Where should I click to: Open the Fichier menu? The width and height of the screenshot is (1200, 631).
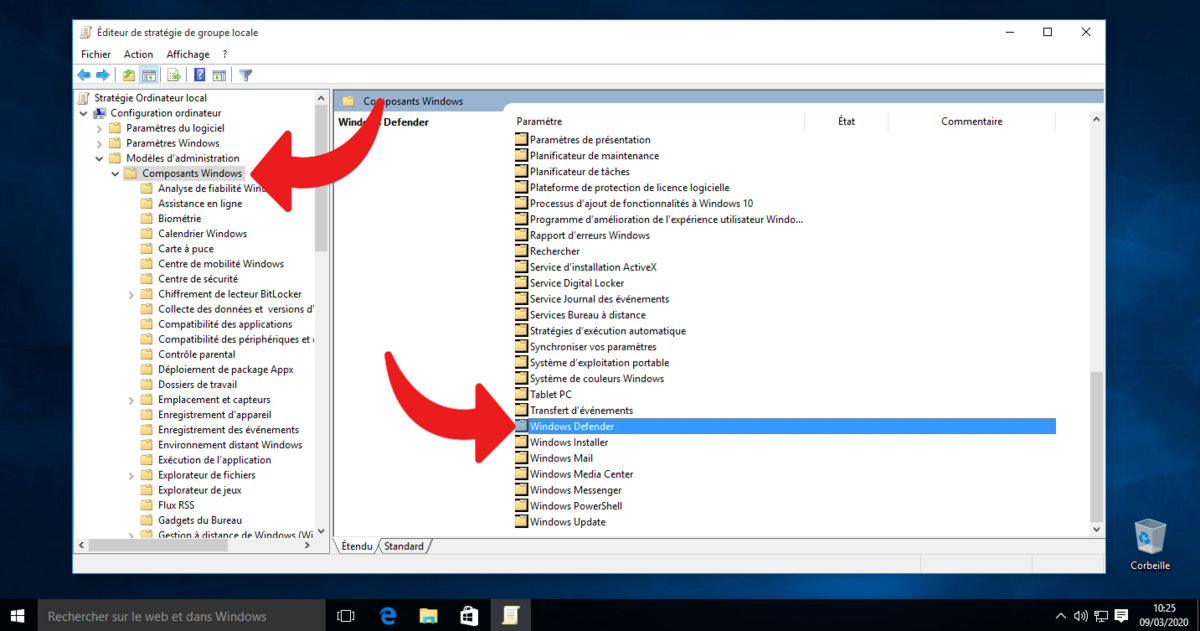click(x=96, y=54)
